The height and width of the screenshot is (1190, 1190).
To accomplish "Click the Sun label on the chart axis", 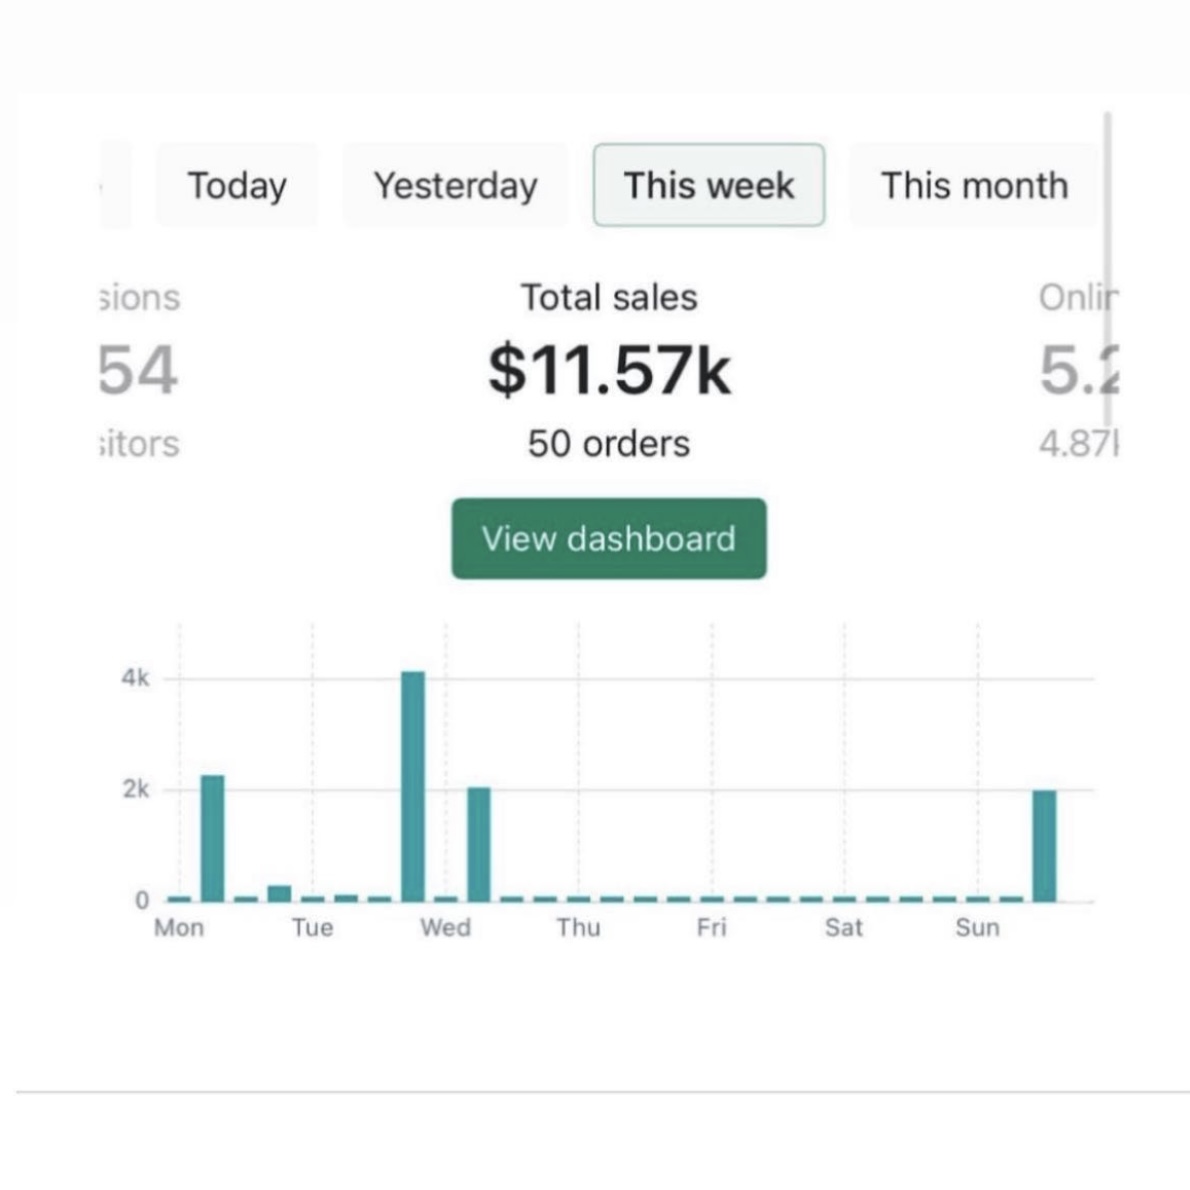I will (977, 928).
